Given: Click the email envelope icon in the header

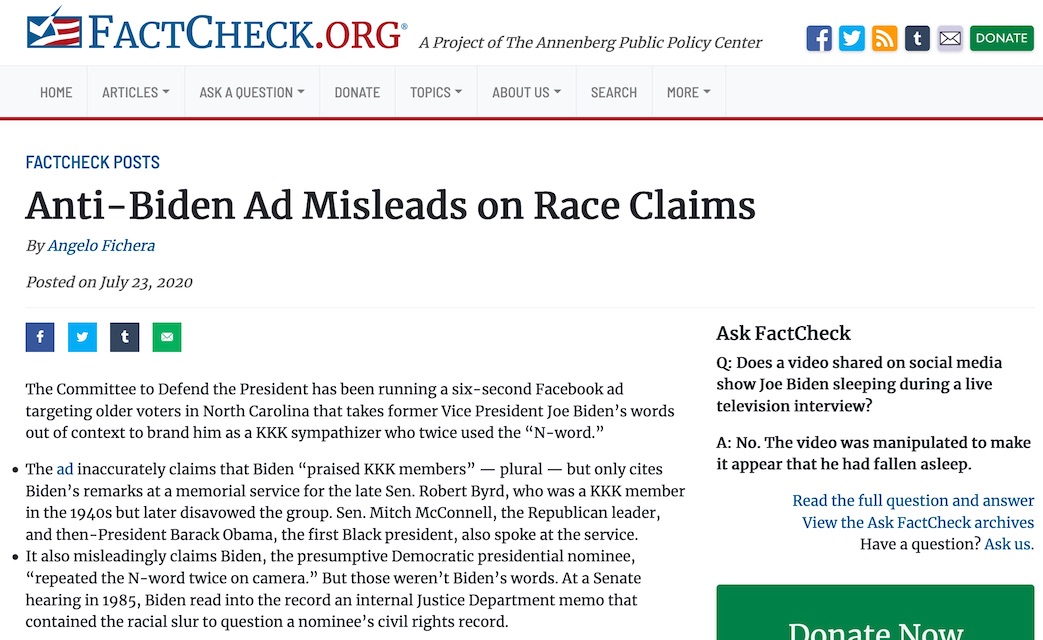Looking at the screenshot, I should pyautogui.click(x=950, y=39).
